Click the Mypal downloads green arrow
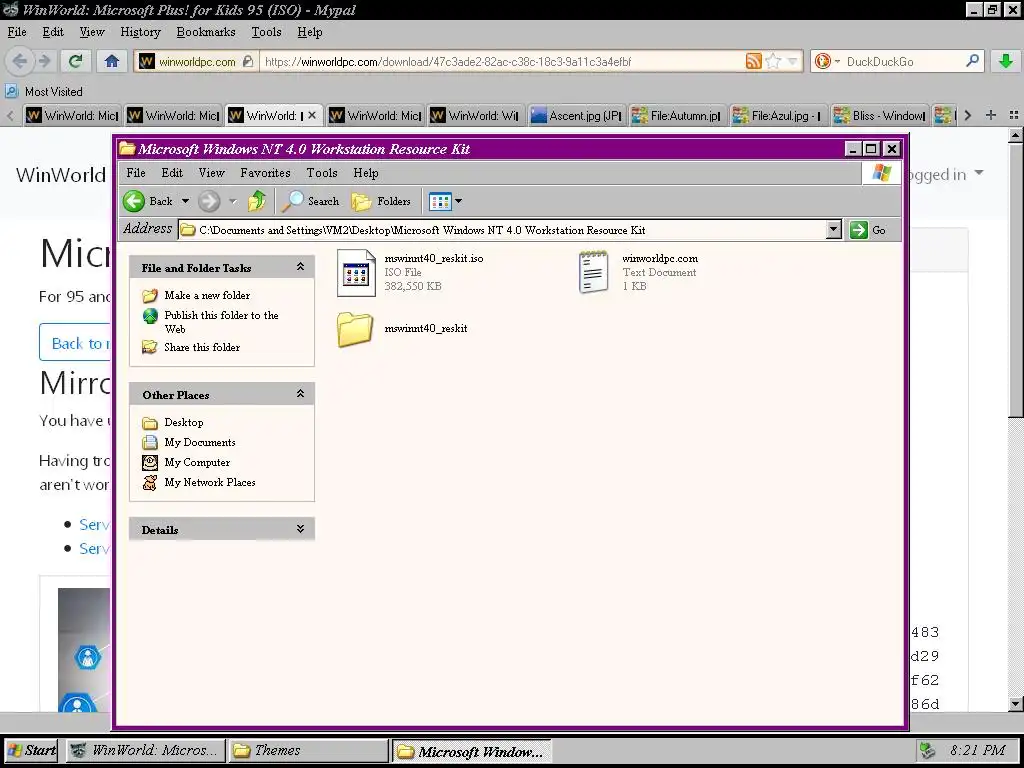Screen dimensions: 1024x768 click(x=1006, y=61)
